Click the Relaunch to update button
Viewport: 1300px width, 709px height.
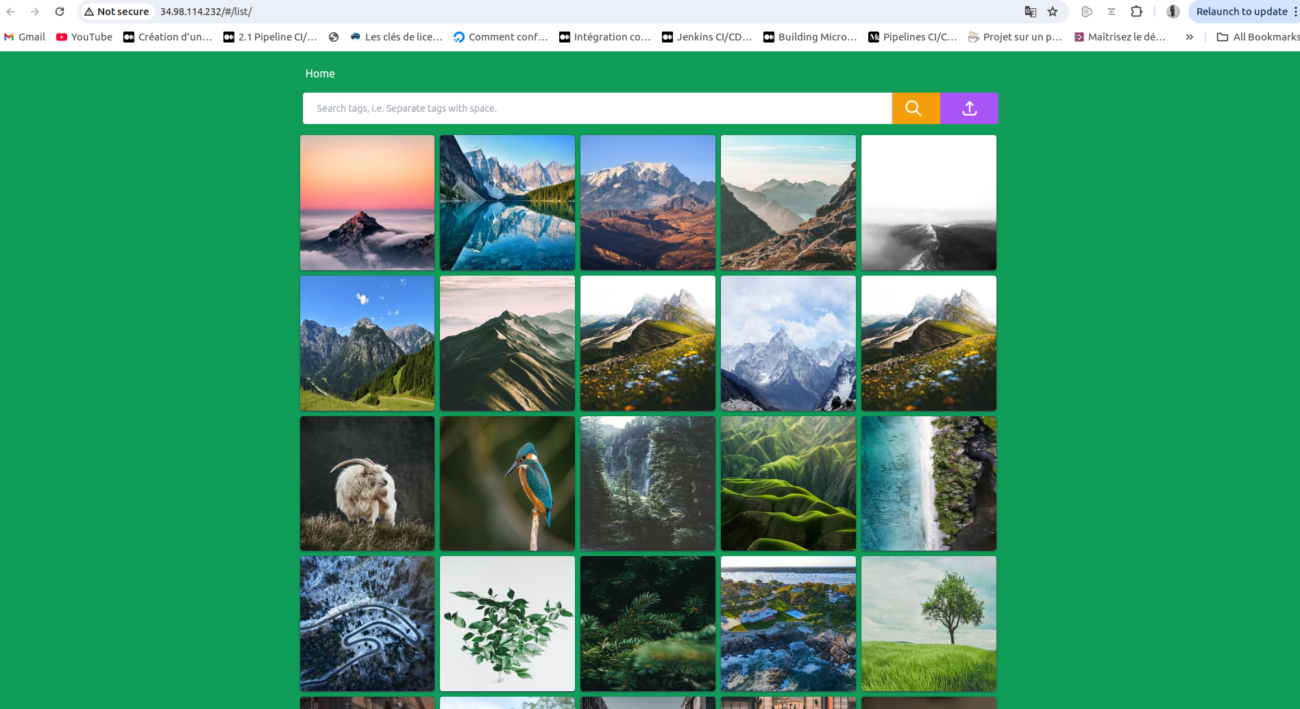(1242, 12)
